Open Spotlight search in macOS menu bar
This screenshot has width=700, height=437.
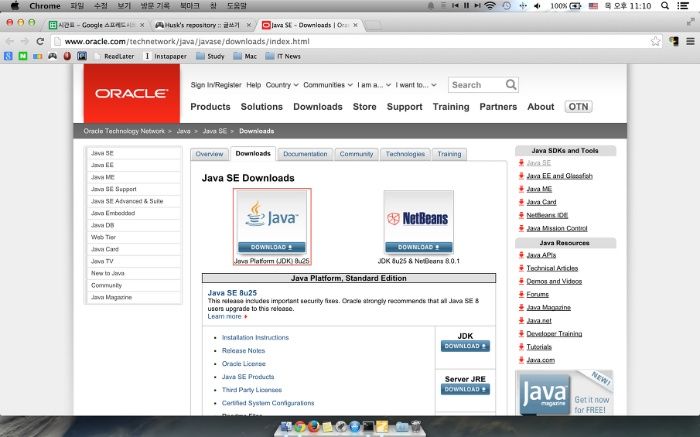[665, 6]
